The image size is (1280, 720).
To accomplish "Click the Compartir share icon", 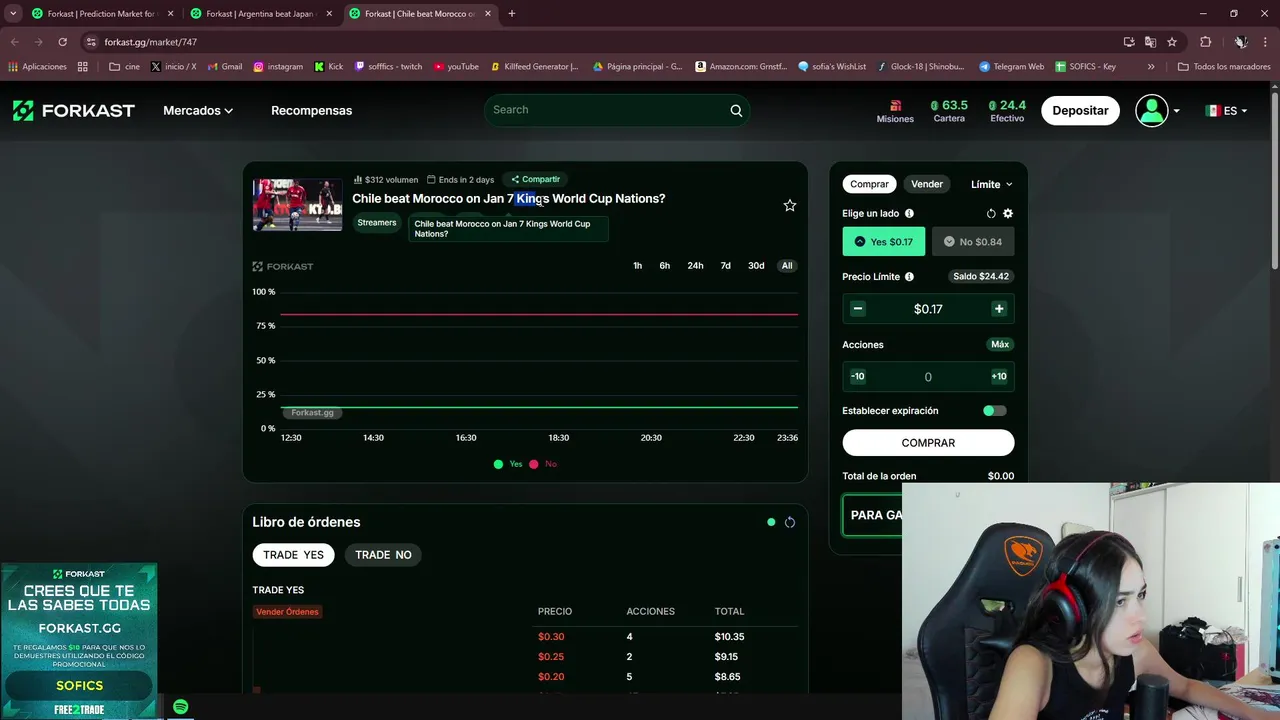I will (515, 179).
